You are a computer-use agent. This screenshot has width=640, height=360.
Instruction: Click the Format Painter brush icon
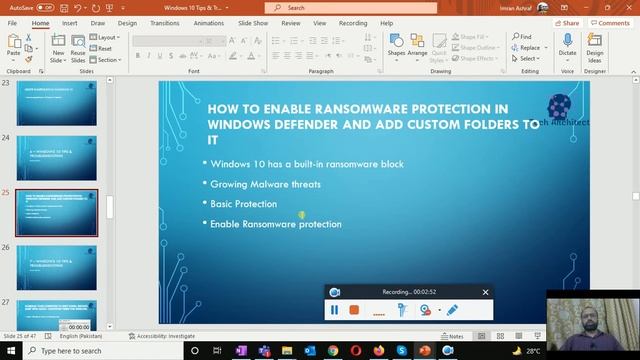point(29,60)
